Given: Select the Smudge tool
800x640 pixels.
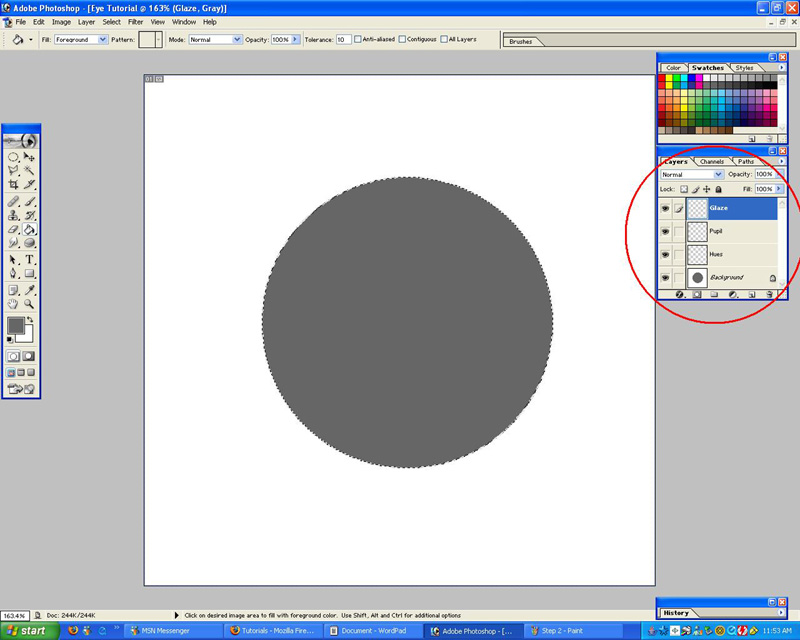Looking at the screenshot, I should pos(13,243).
